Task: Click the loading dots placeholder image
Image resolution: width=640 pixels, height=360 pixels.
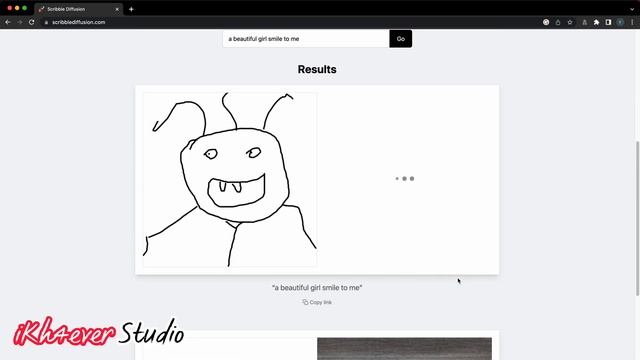Action: 404,178
